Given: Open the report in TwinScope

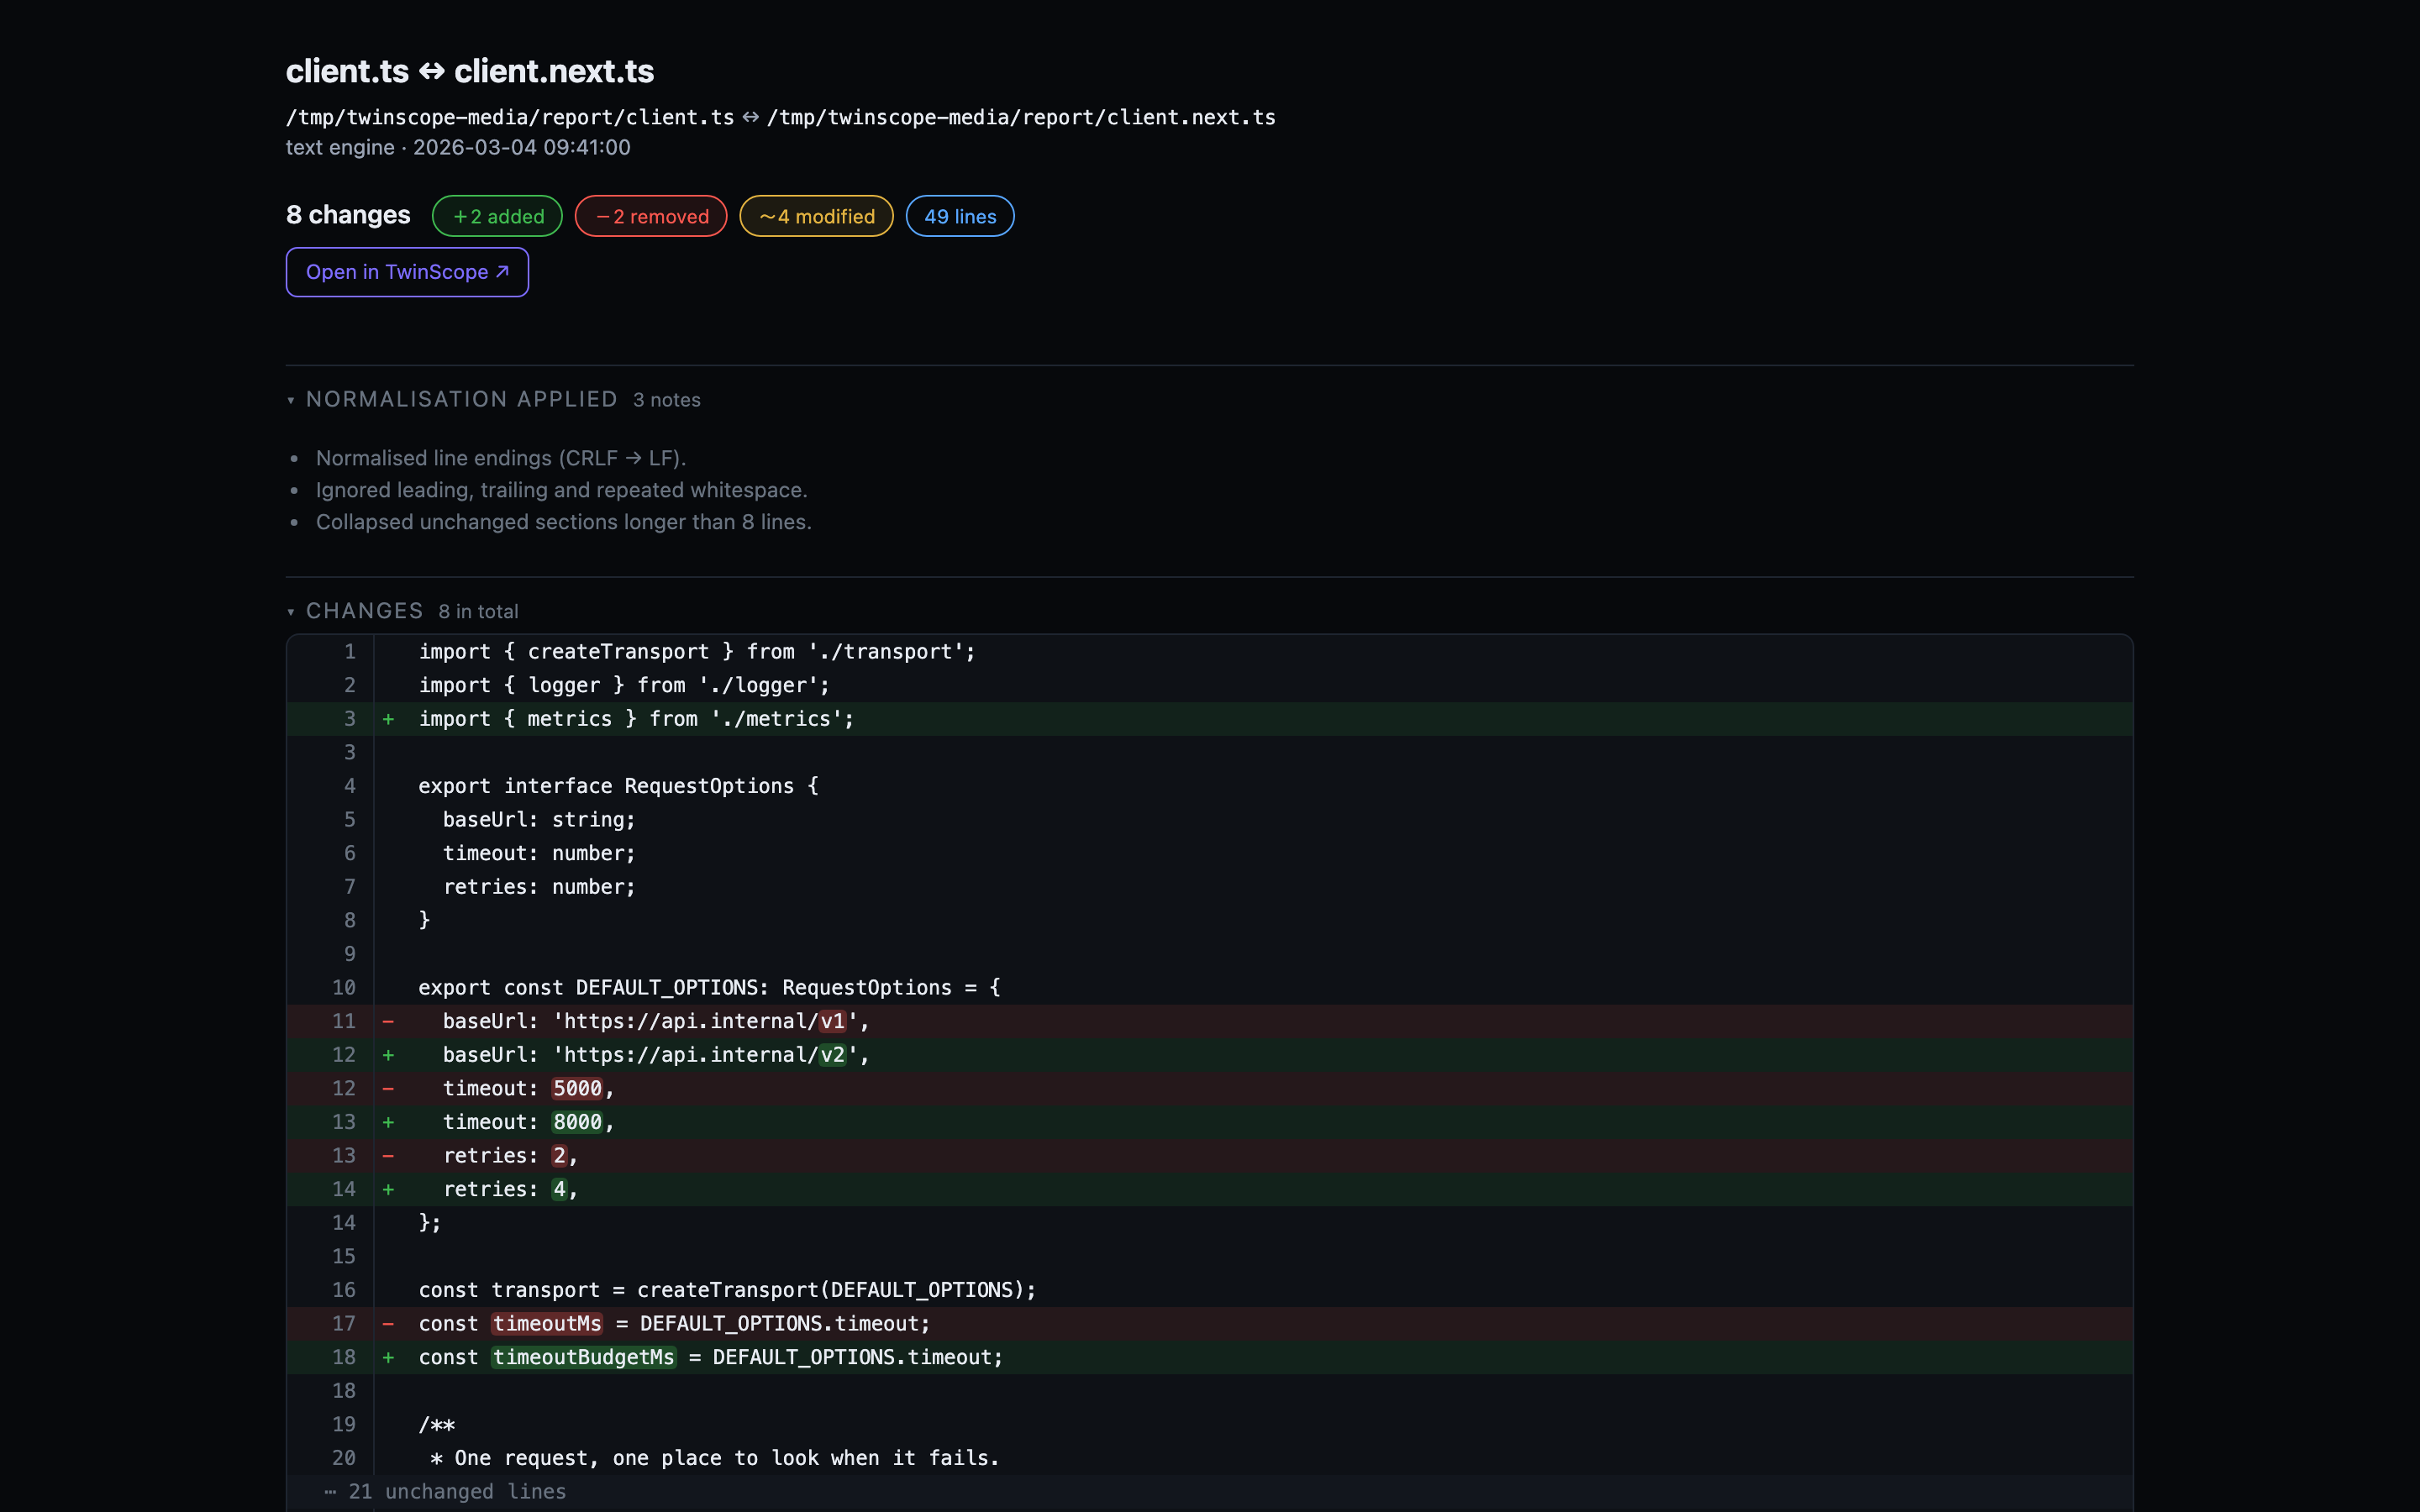Looking at the screenshot, I should (407, 272).
